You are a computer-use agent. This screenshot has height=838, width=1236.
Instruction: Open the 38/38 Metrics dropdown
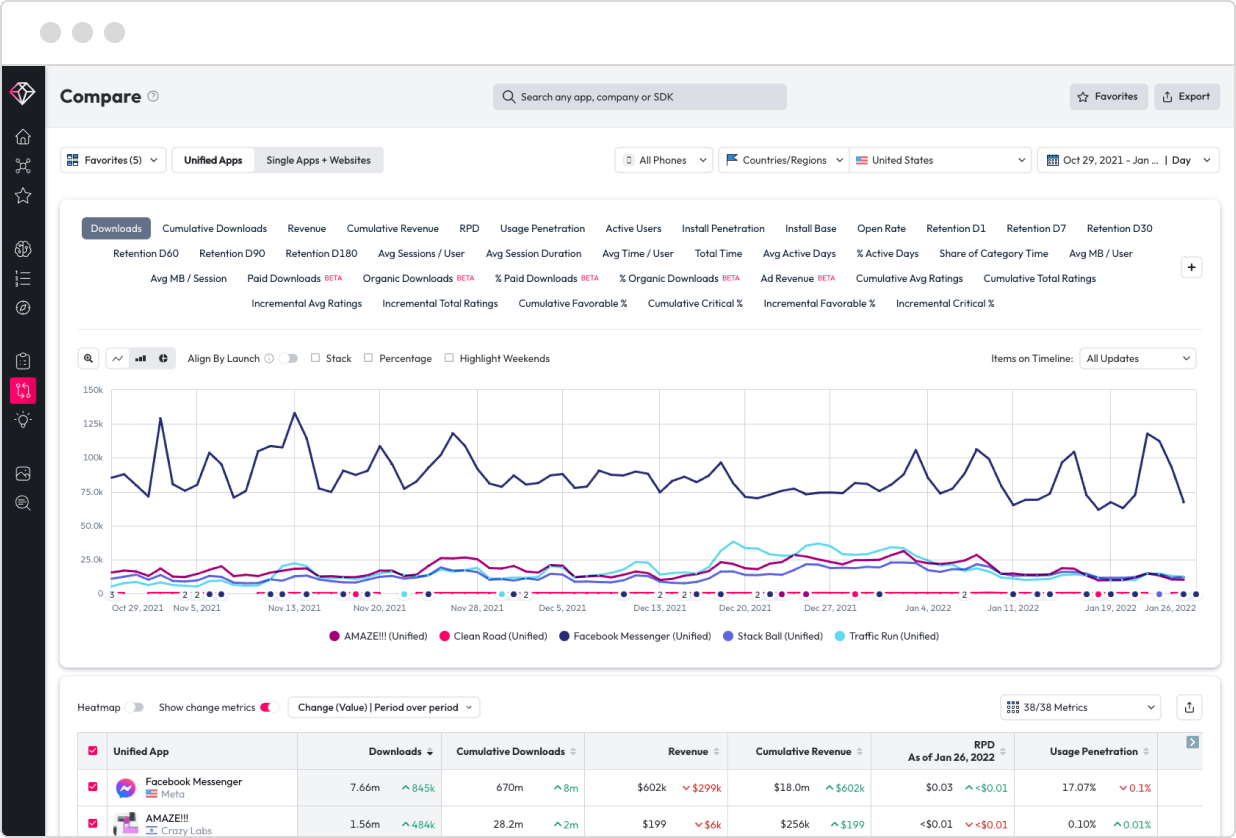tap(1080, 707)
